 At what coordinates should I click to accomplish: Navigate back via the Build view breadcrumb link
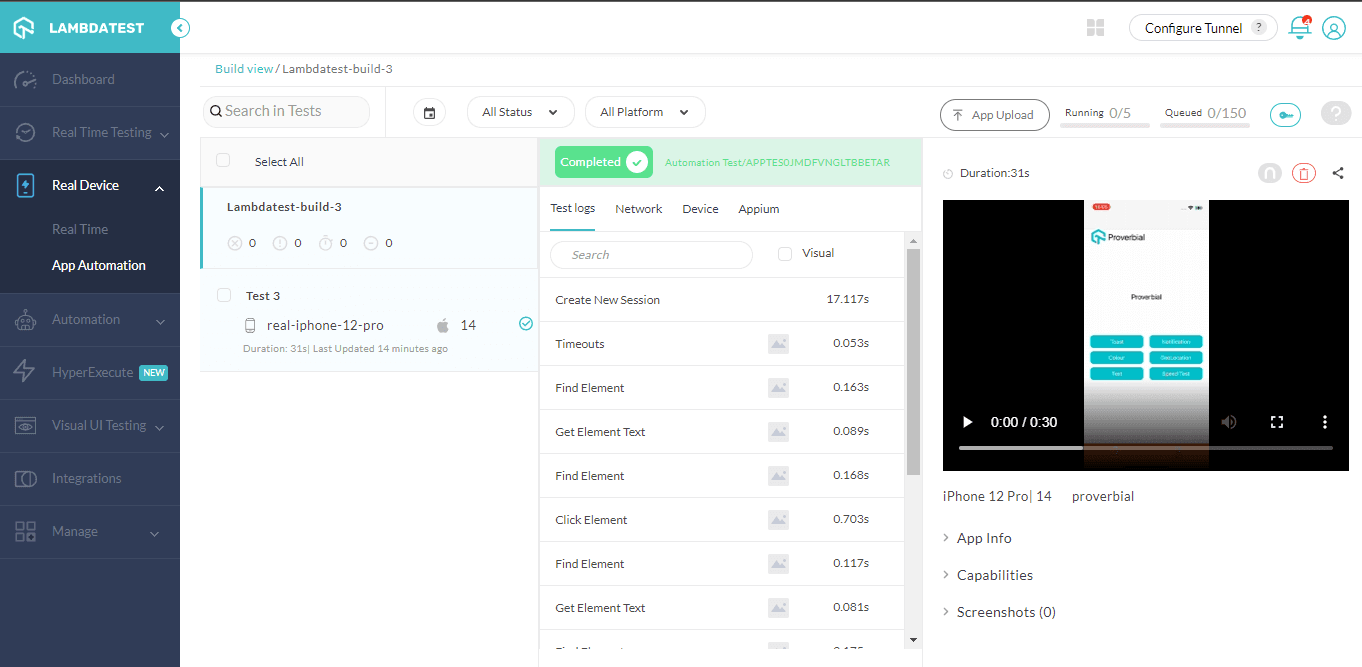243,69
